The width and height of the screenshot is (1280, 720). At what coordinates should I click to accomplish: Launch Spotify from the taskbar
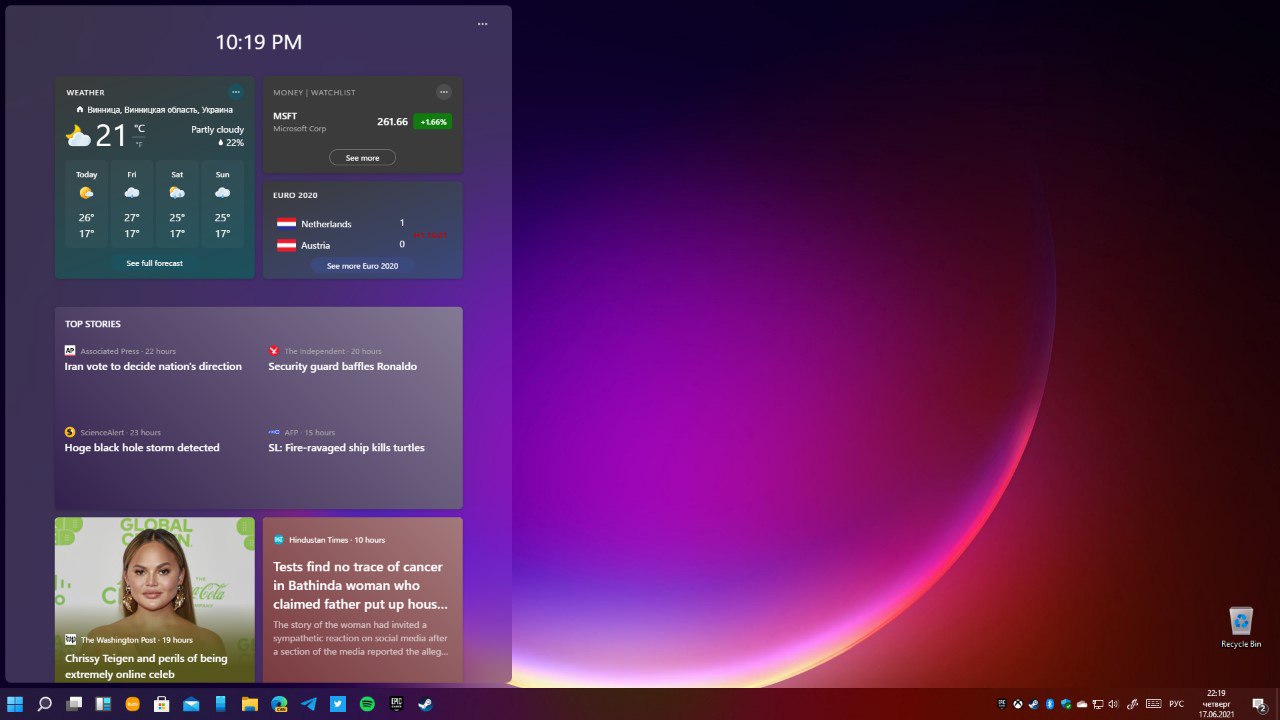point(367,704)
